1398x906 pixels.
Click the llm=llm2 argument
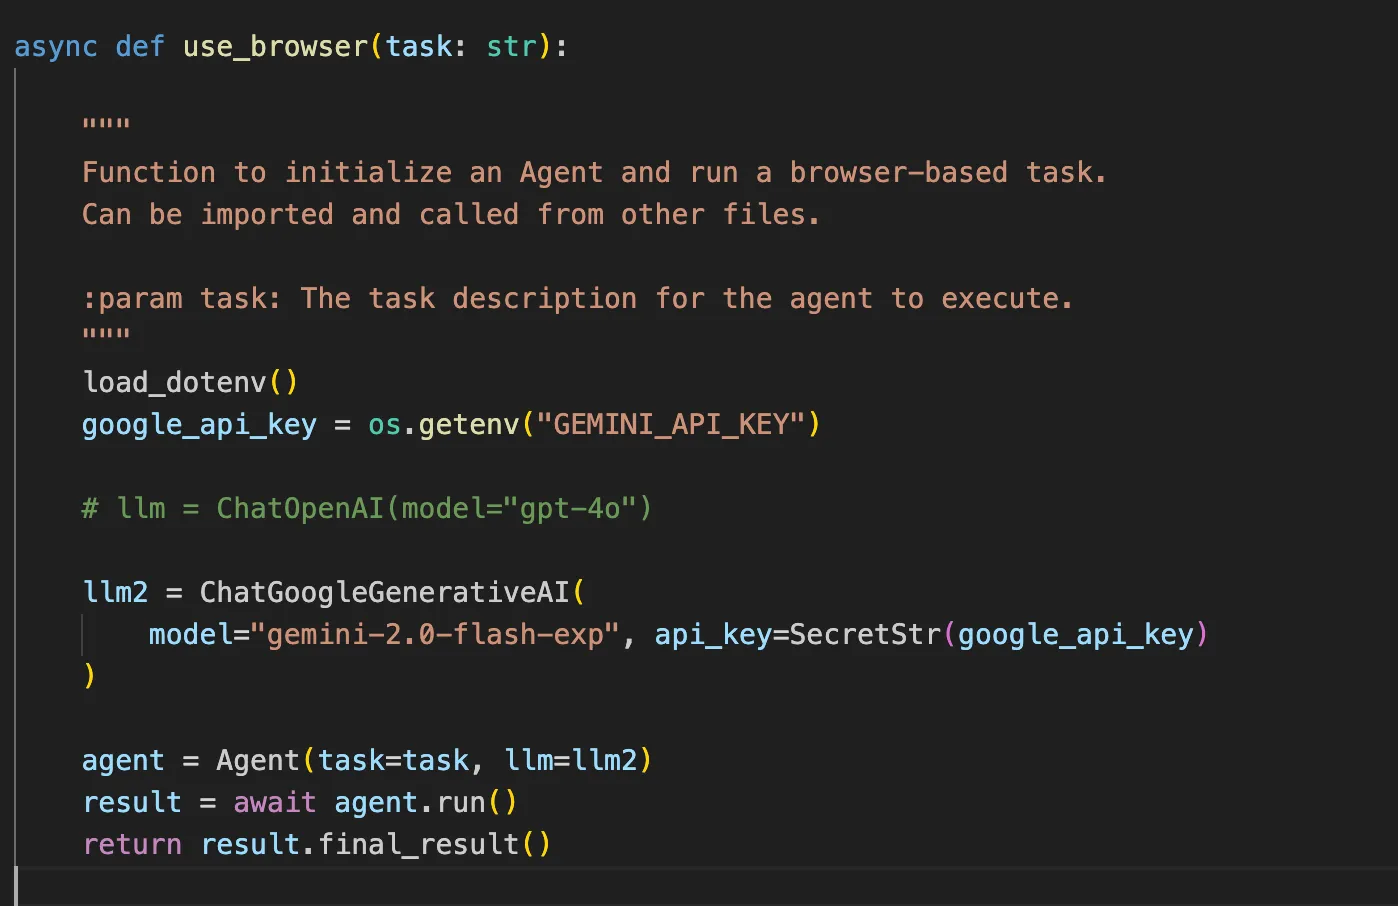click(570, 760)
